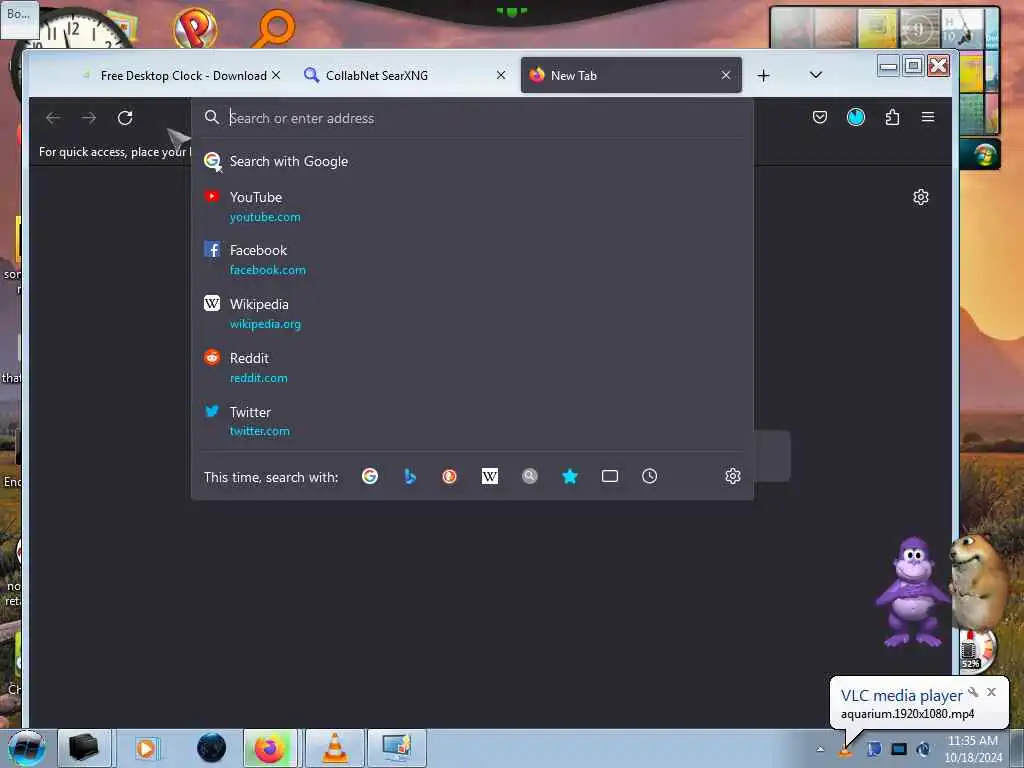Close the VLC media player notification
The image size is (1024, 768).
tap(991, 692)
